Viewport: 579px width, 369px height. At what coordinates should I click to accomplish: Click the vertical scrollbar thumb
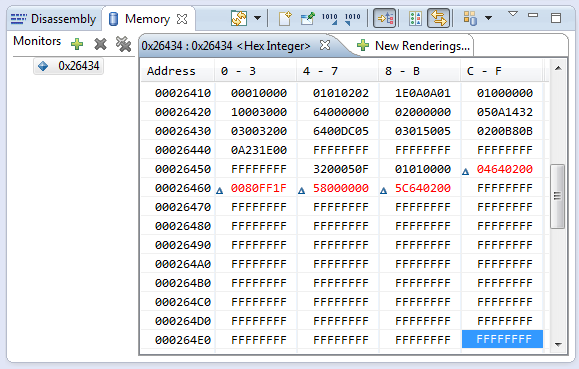coord(557,197)
